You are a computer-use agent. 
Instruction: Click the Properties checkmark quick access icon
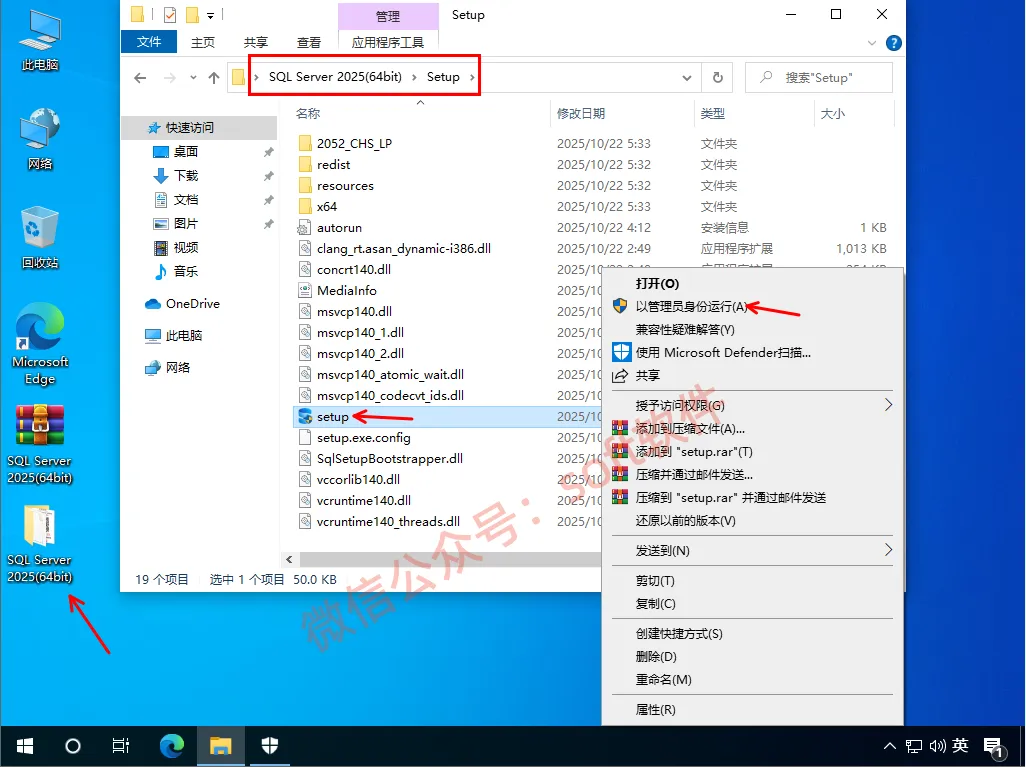[x=169, y=14]
